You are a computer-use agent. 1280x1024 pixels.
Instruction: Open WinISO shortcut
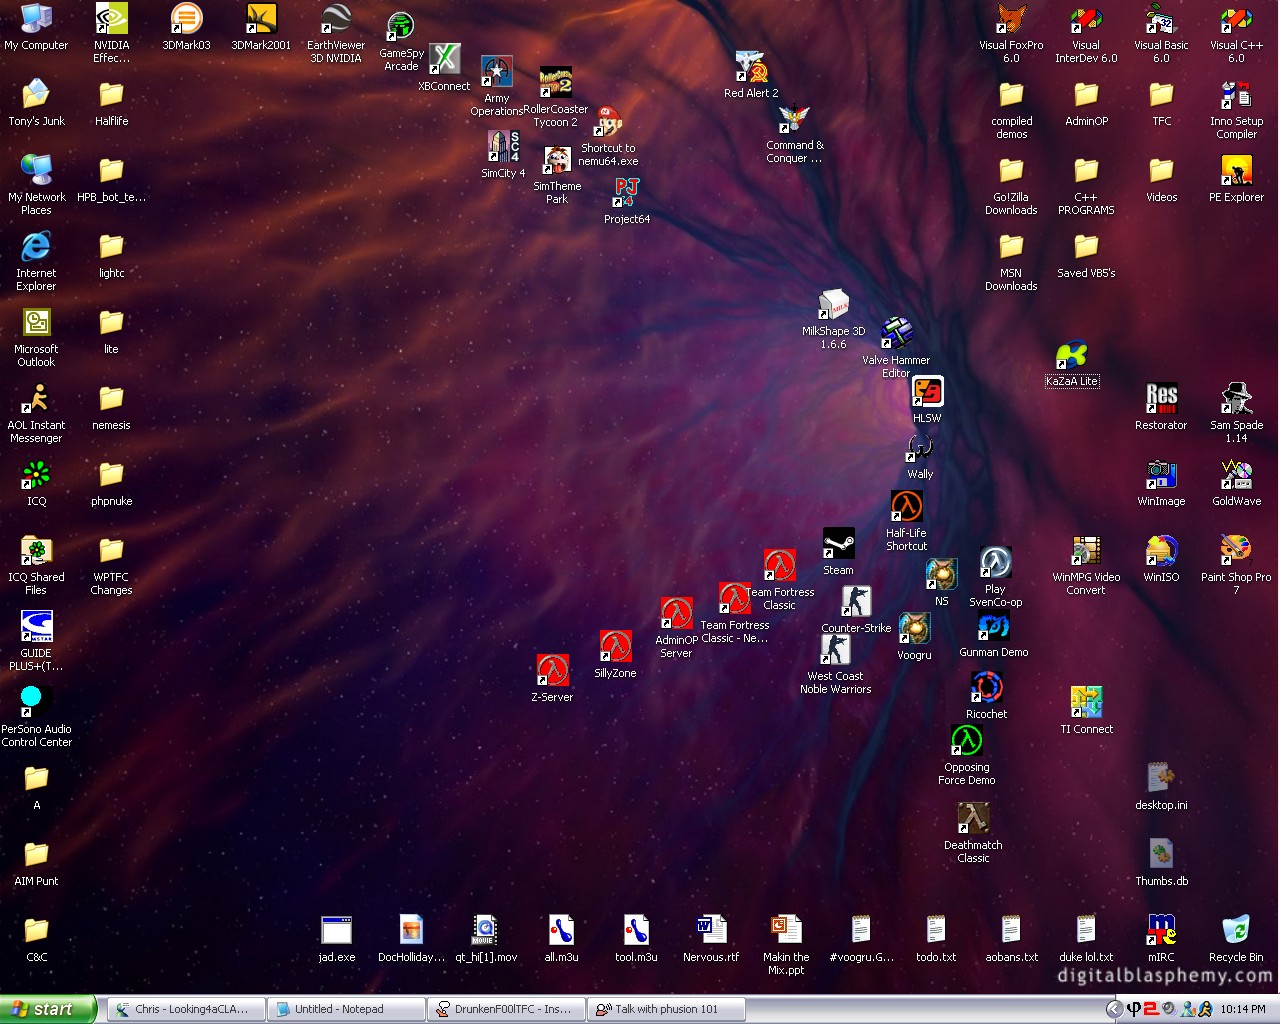click(1161, 559)
